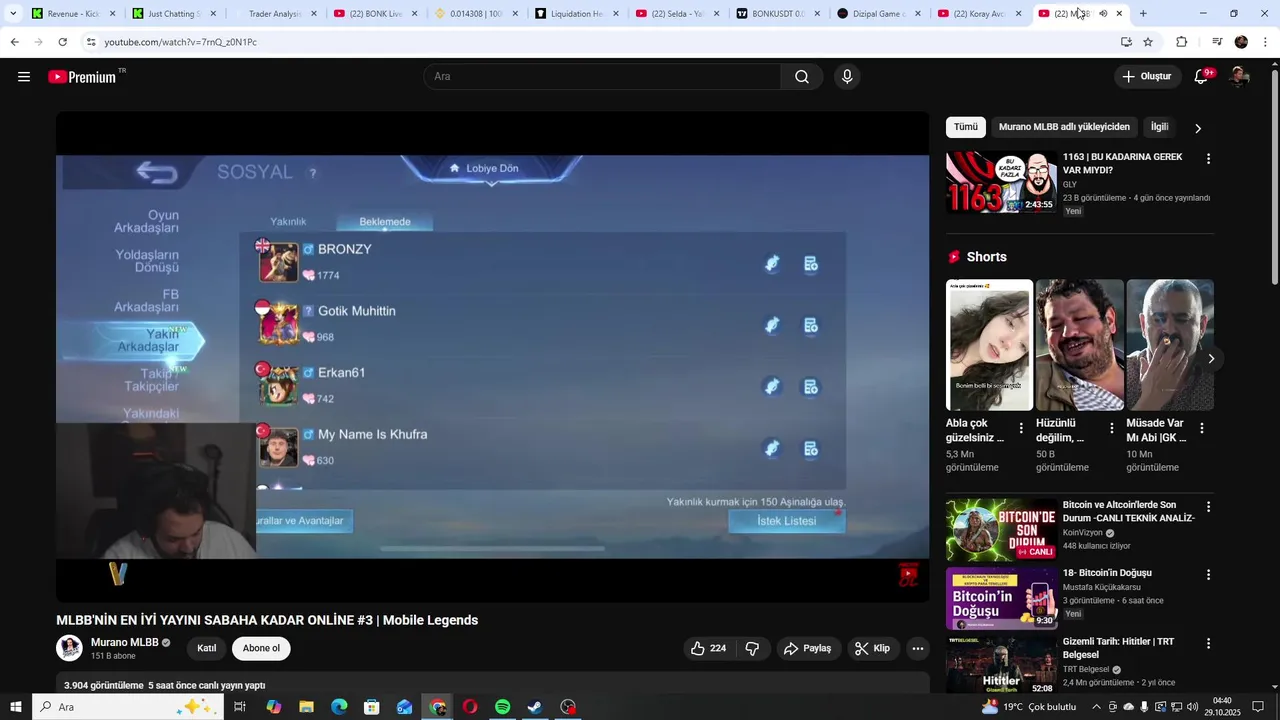This screenshot has height=720, width=1280.
Task: Go to the YouTube Premium home logo
Action: point(83,77)
